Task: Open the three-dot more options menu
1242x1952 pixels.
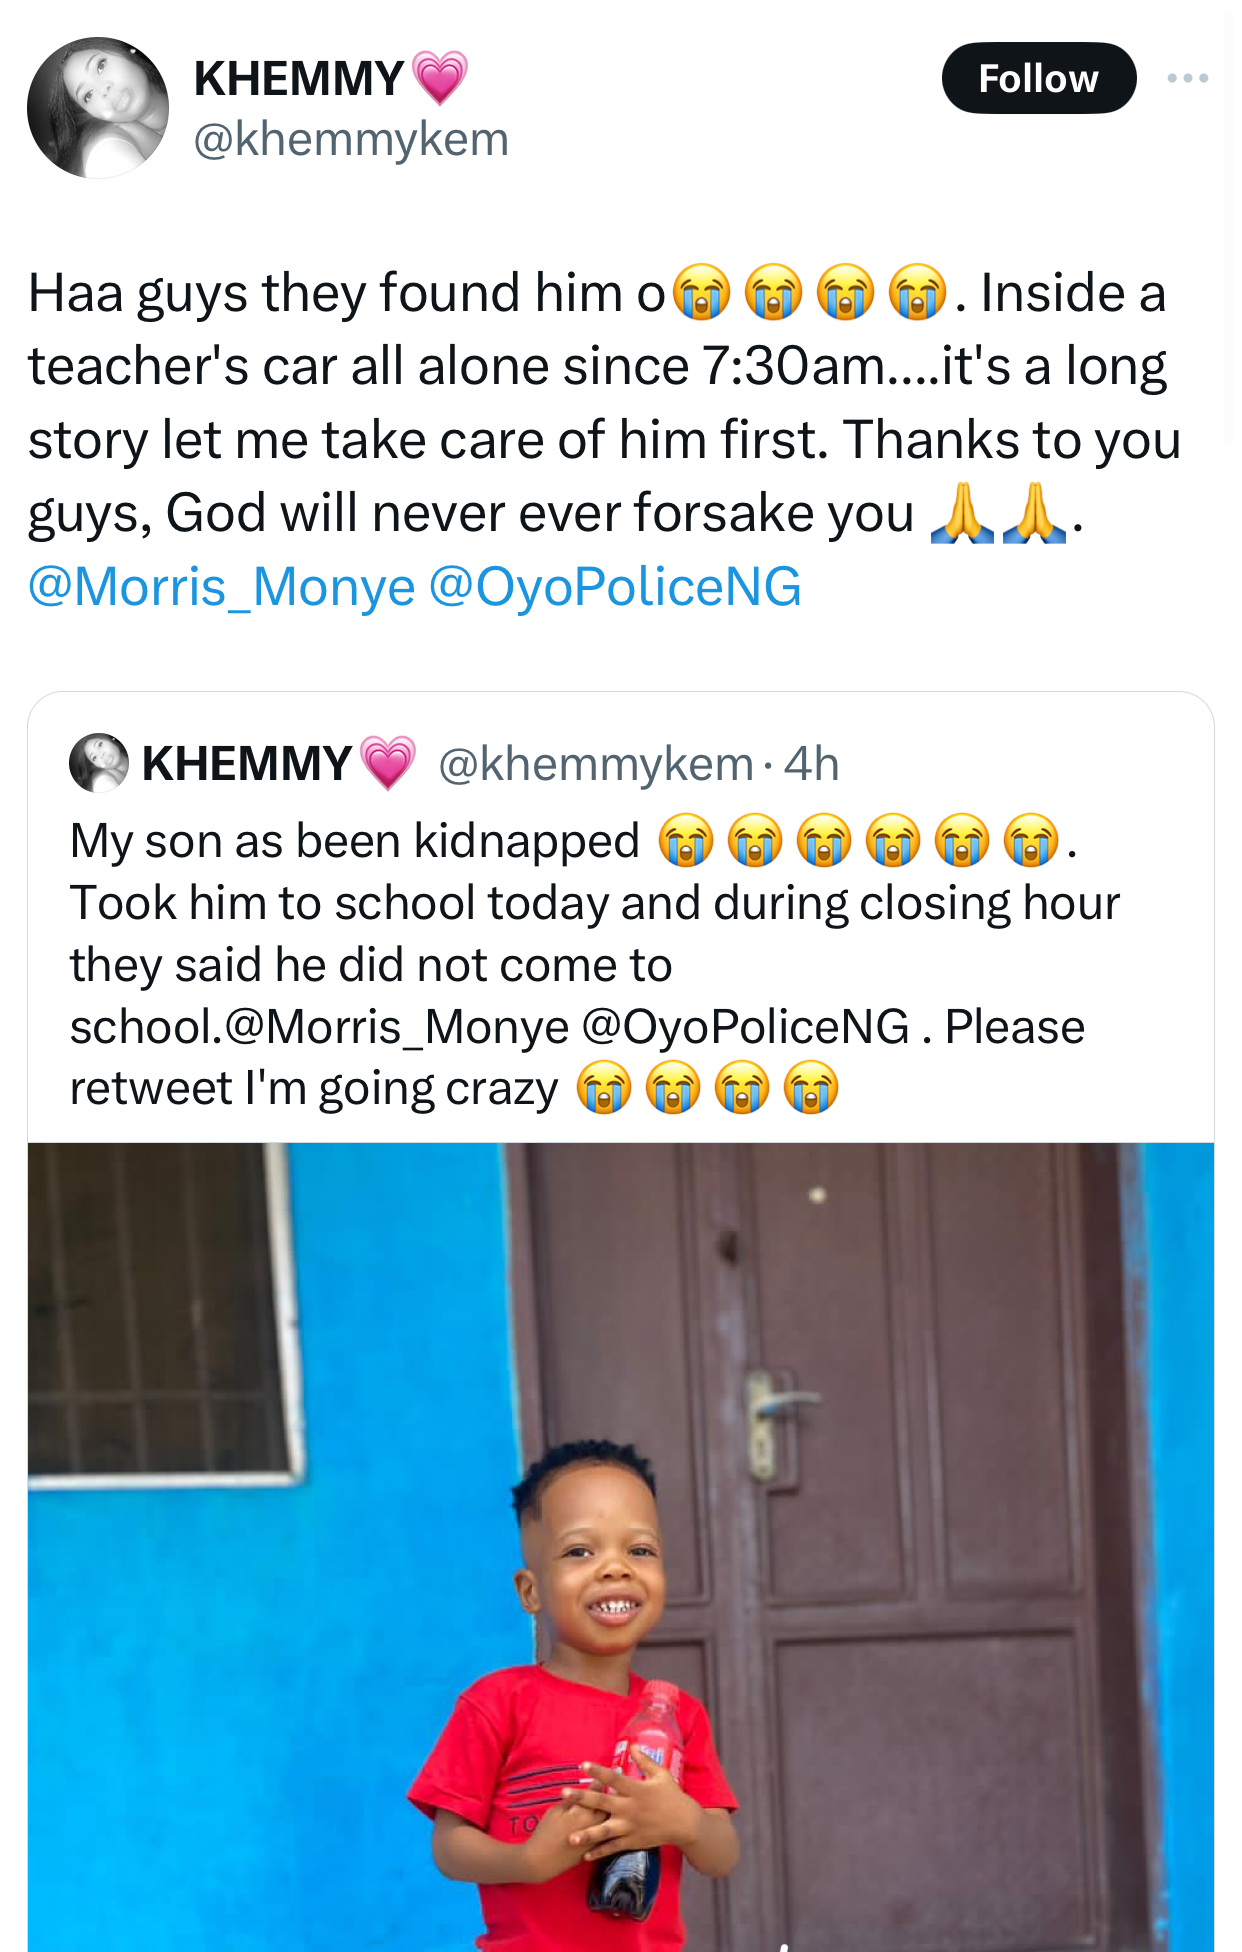Action: [x=1187, y=78]
